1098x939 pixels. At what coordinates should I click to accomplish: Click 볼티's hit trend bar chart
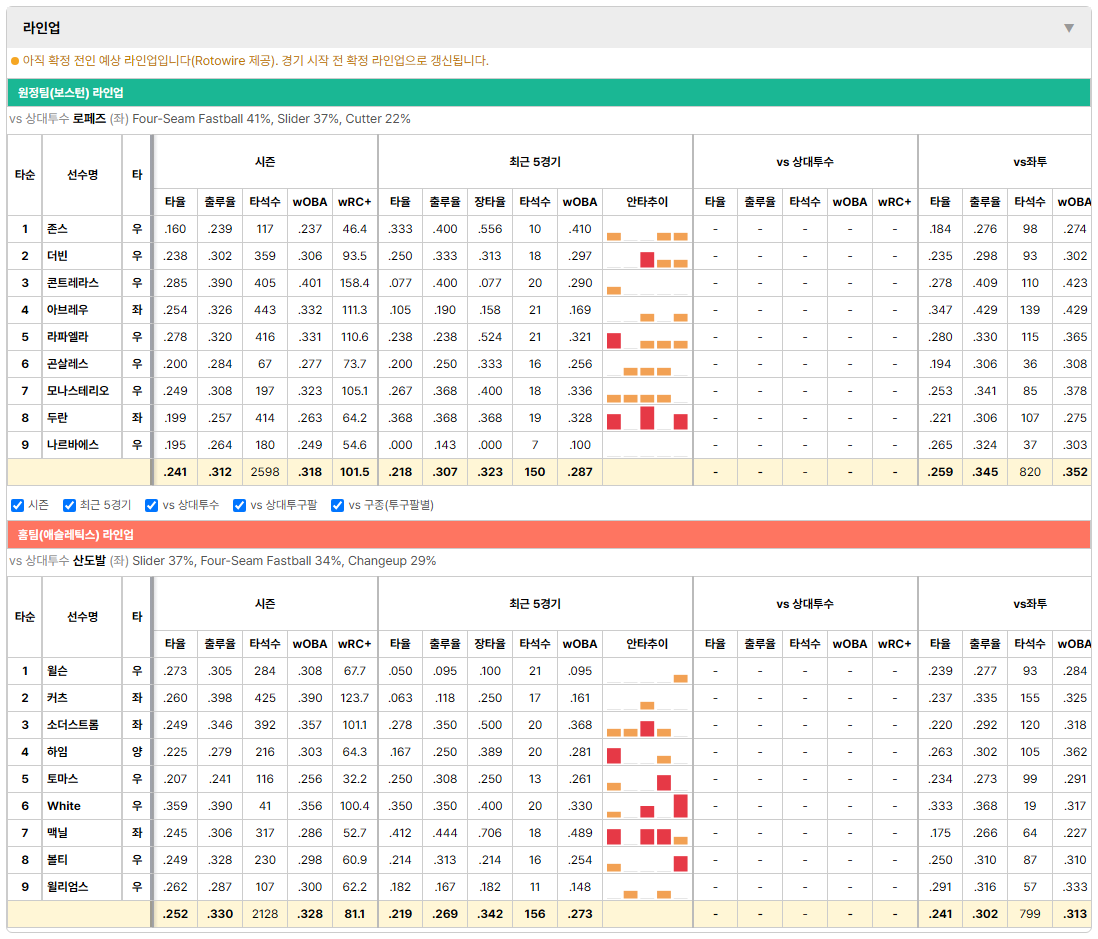click(x=647, y=860)
